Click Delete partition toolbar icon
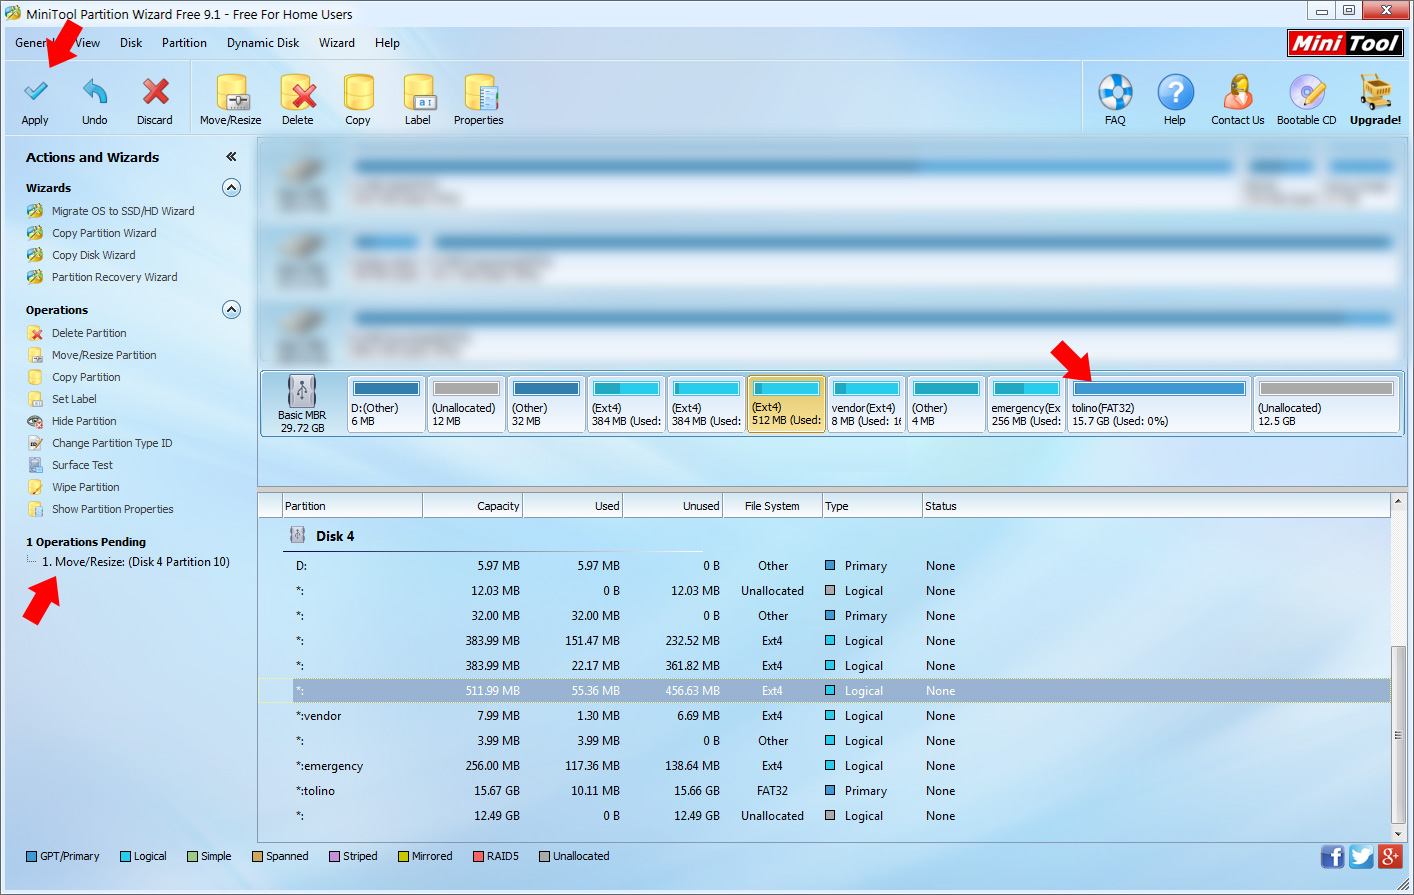 (x=298, y=100)
